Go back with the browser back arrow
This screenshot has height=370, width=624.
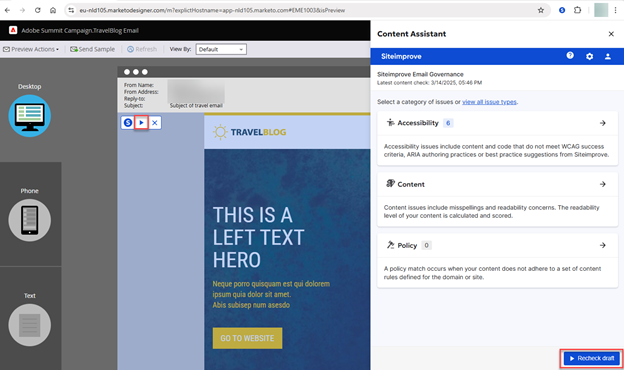coord(7,10)
